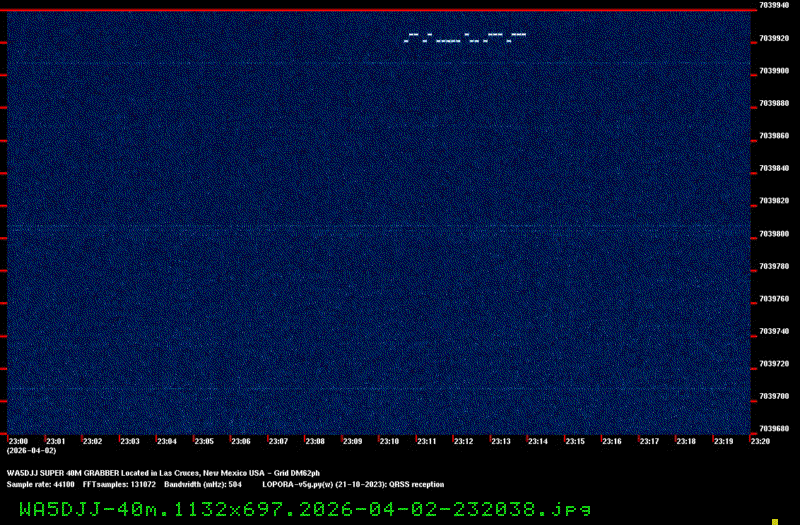Select the 7039920 frequency label
The width and height of the screenshot is (800, 525).
(774, 38)
